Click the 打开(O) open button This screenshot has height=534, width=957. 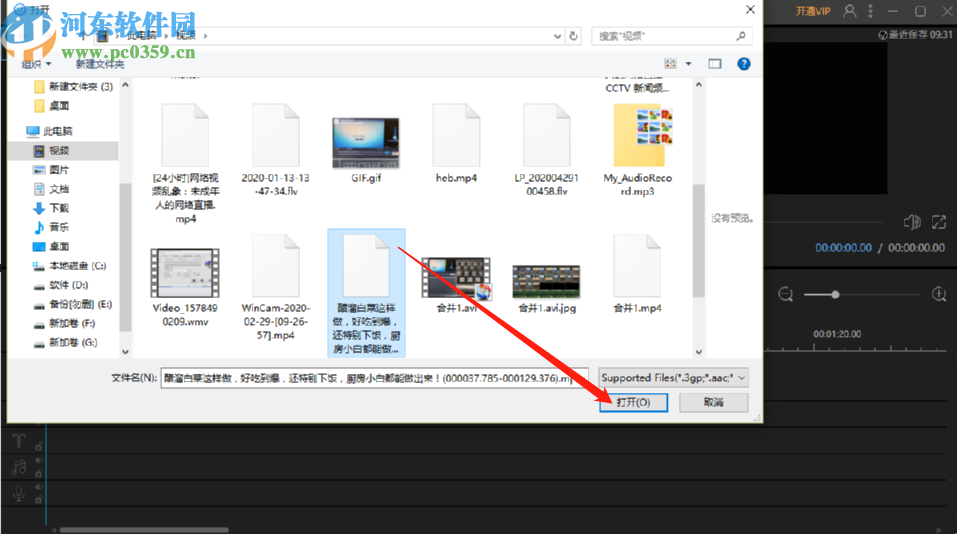click(633, 402)
